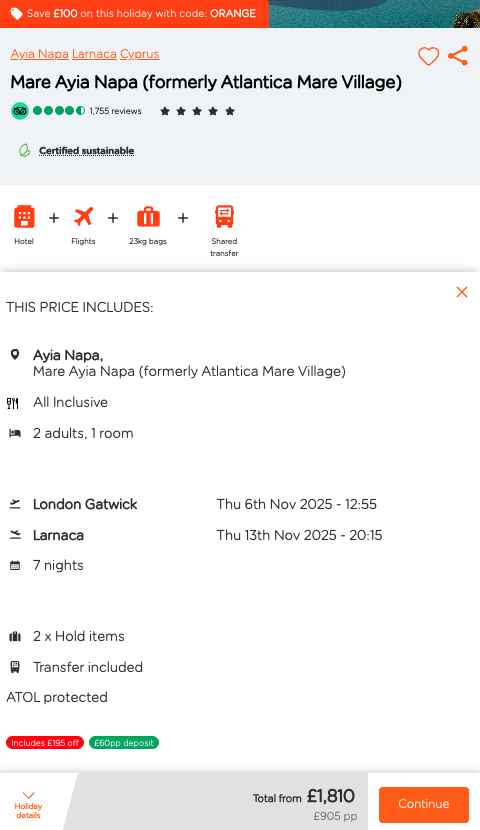The width and height of the screenshot is (480, 830).
Task: Collapse the Holiday details chevron
Action: coord(29,795)
